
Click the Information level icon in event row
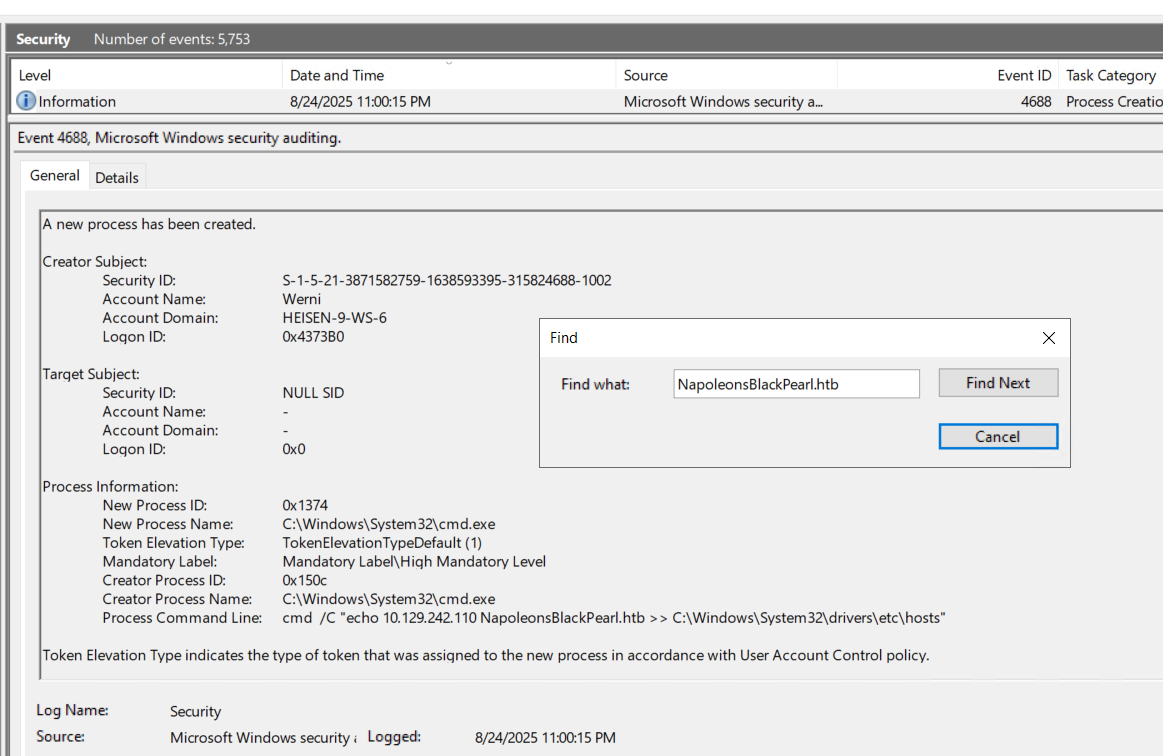(x=26, y=102)
